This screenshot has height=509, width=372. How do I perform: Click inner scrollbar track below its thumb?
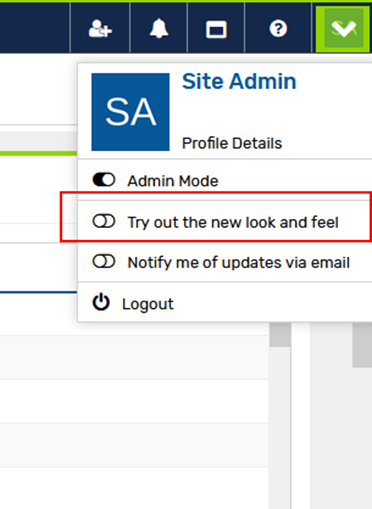click(280, 427)
